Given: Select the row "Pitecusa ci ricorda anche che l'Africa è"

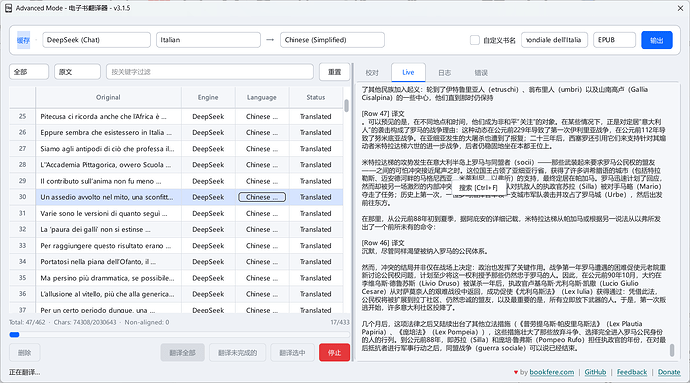Looking at the screenshot, I should pos(108,117).
